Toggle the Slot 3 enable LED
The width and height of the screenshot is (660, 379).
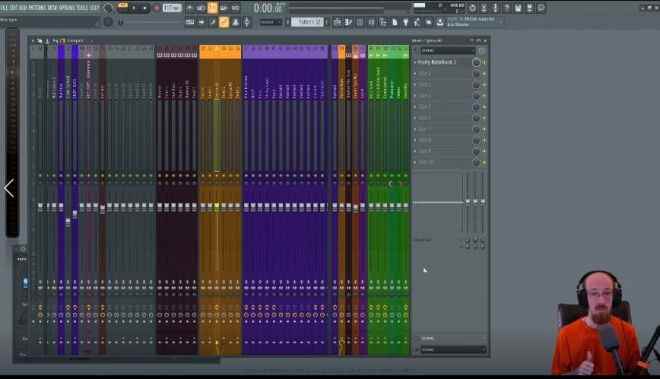coord(484,85)
